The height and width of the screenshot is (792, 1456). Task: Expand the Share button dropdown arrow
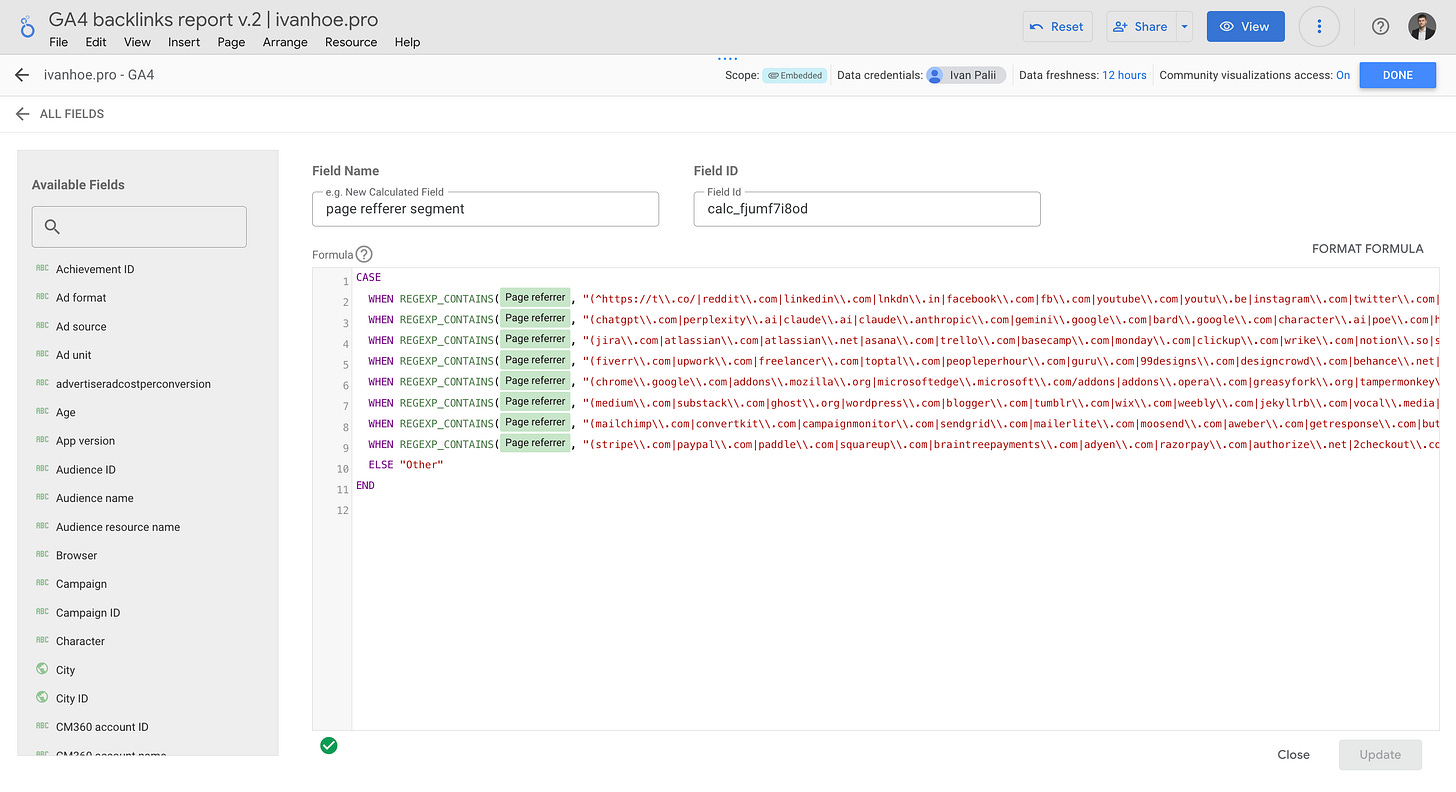tap(1185, 27)
